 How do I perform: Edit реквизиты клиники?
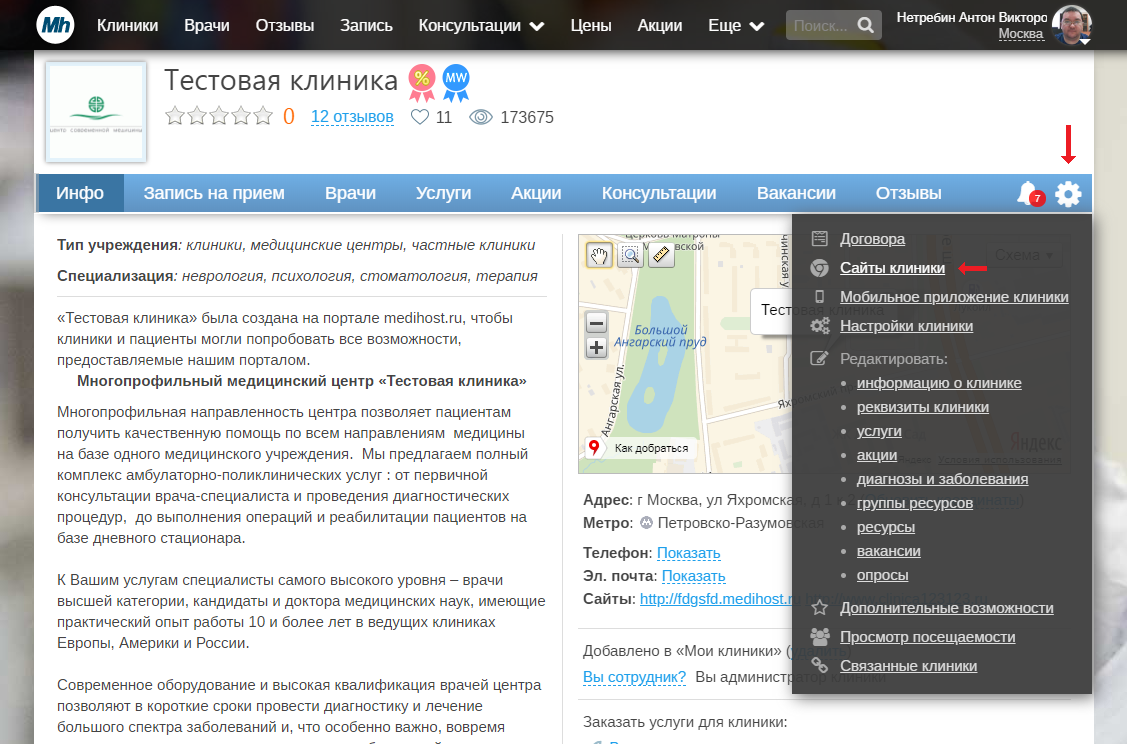pyautogui.click(x=923, y=407)
